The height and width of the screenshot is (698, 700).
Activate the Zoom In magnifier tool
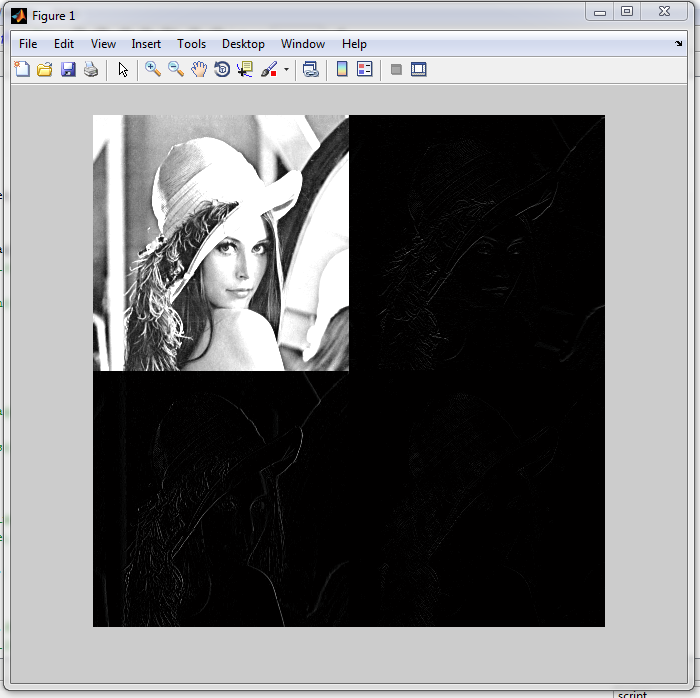(153, 69)
